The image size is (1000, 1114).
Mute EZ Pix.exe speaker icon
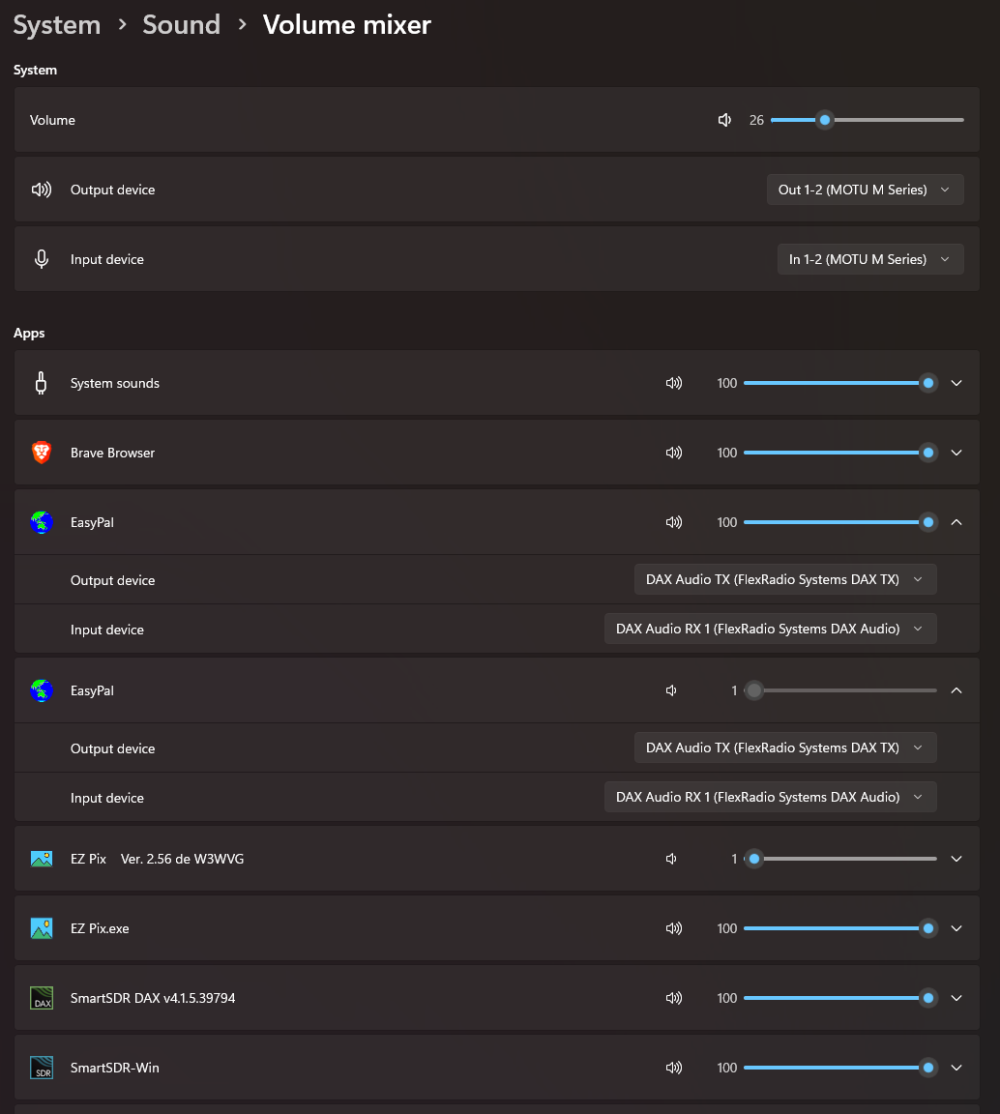coord(674,929)
